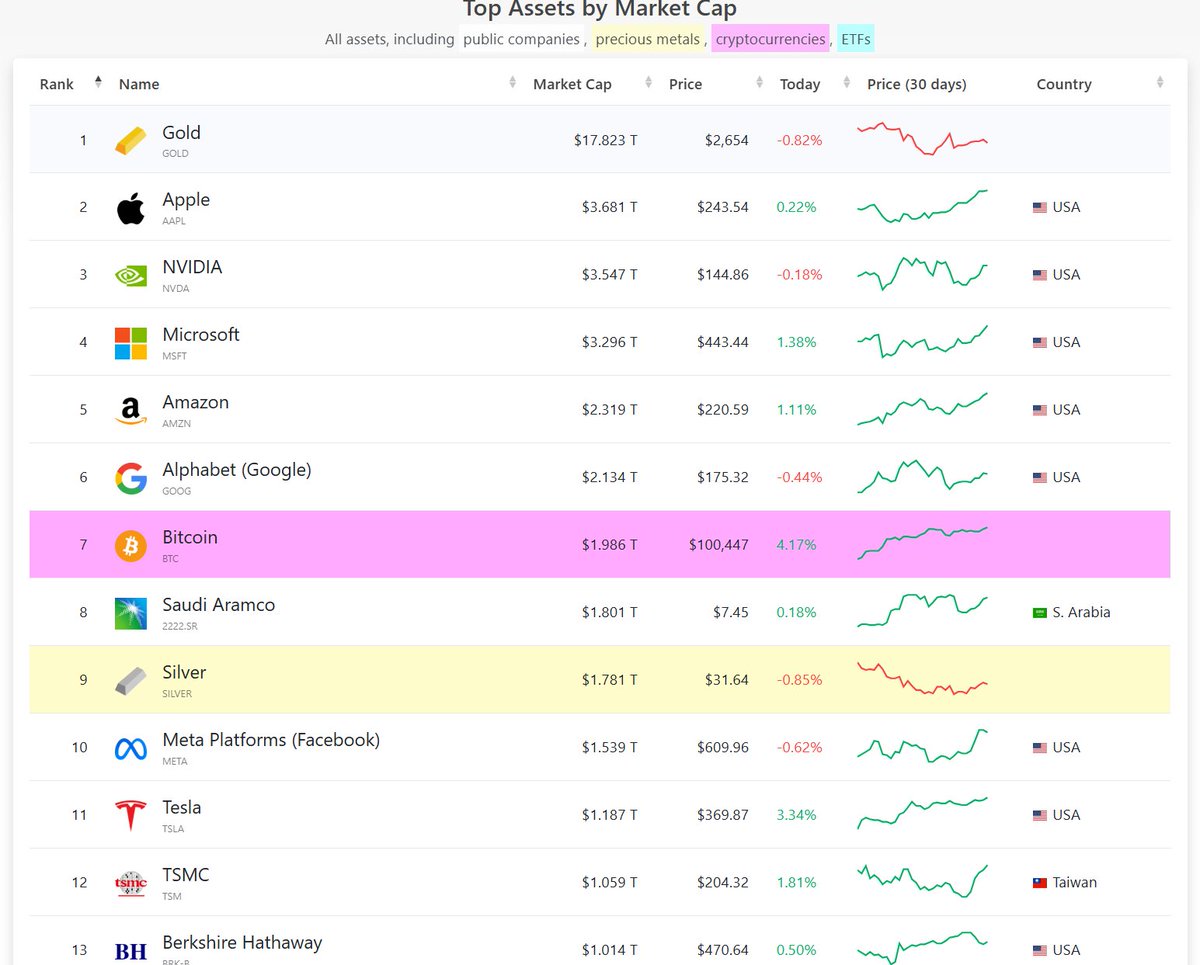Click the Silver bar icon
This screenshot has height=965, width=1200.
coord(130,680)
